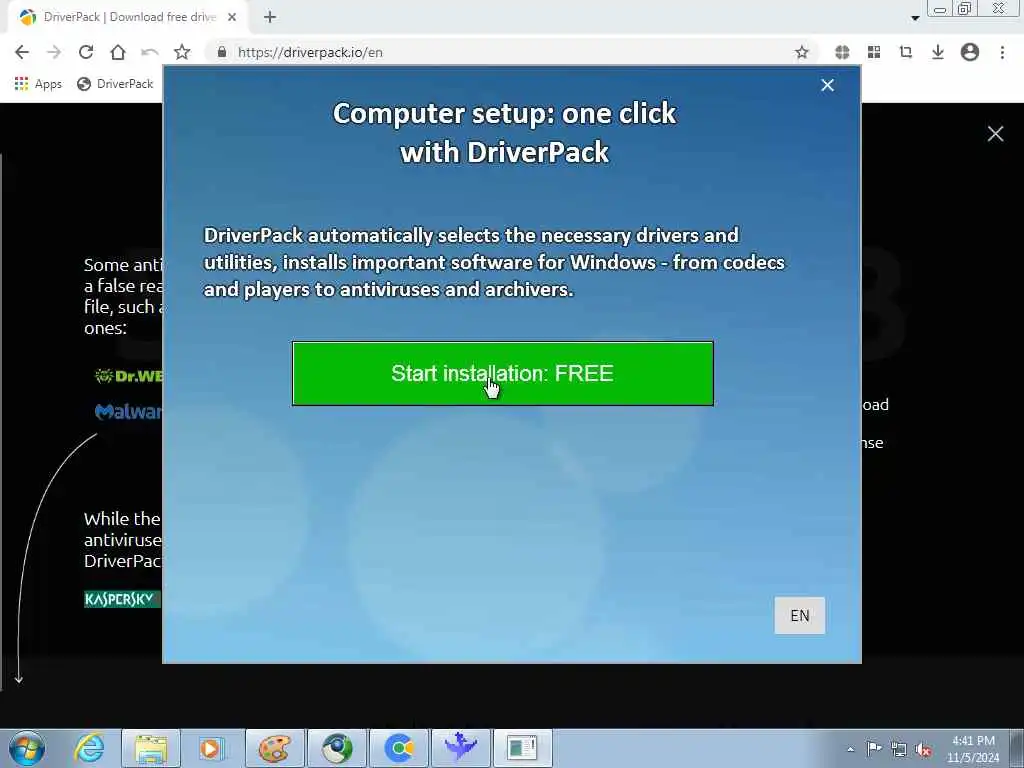Launch Internet Explorer from taskbar
This screenshot has width=1024, height=768.
[x=89, y=748]
